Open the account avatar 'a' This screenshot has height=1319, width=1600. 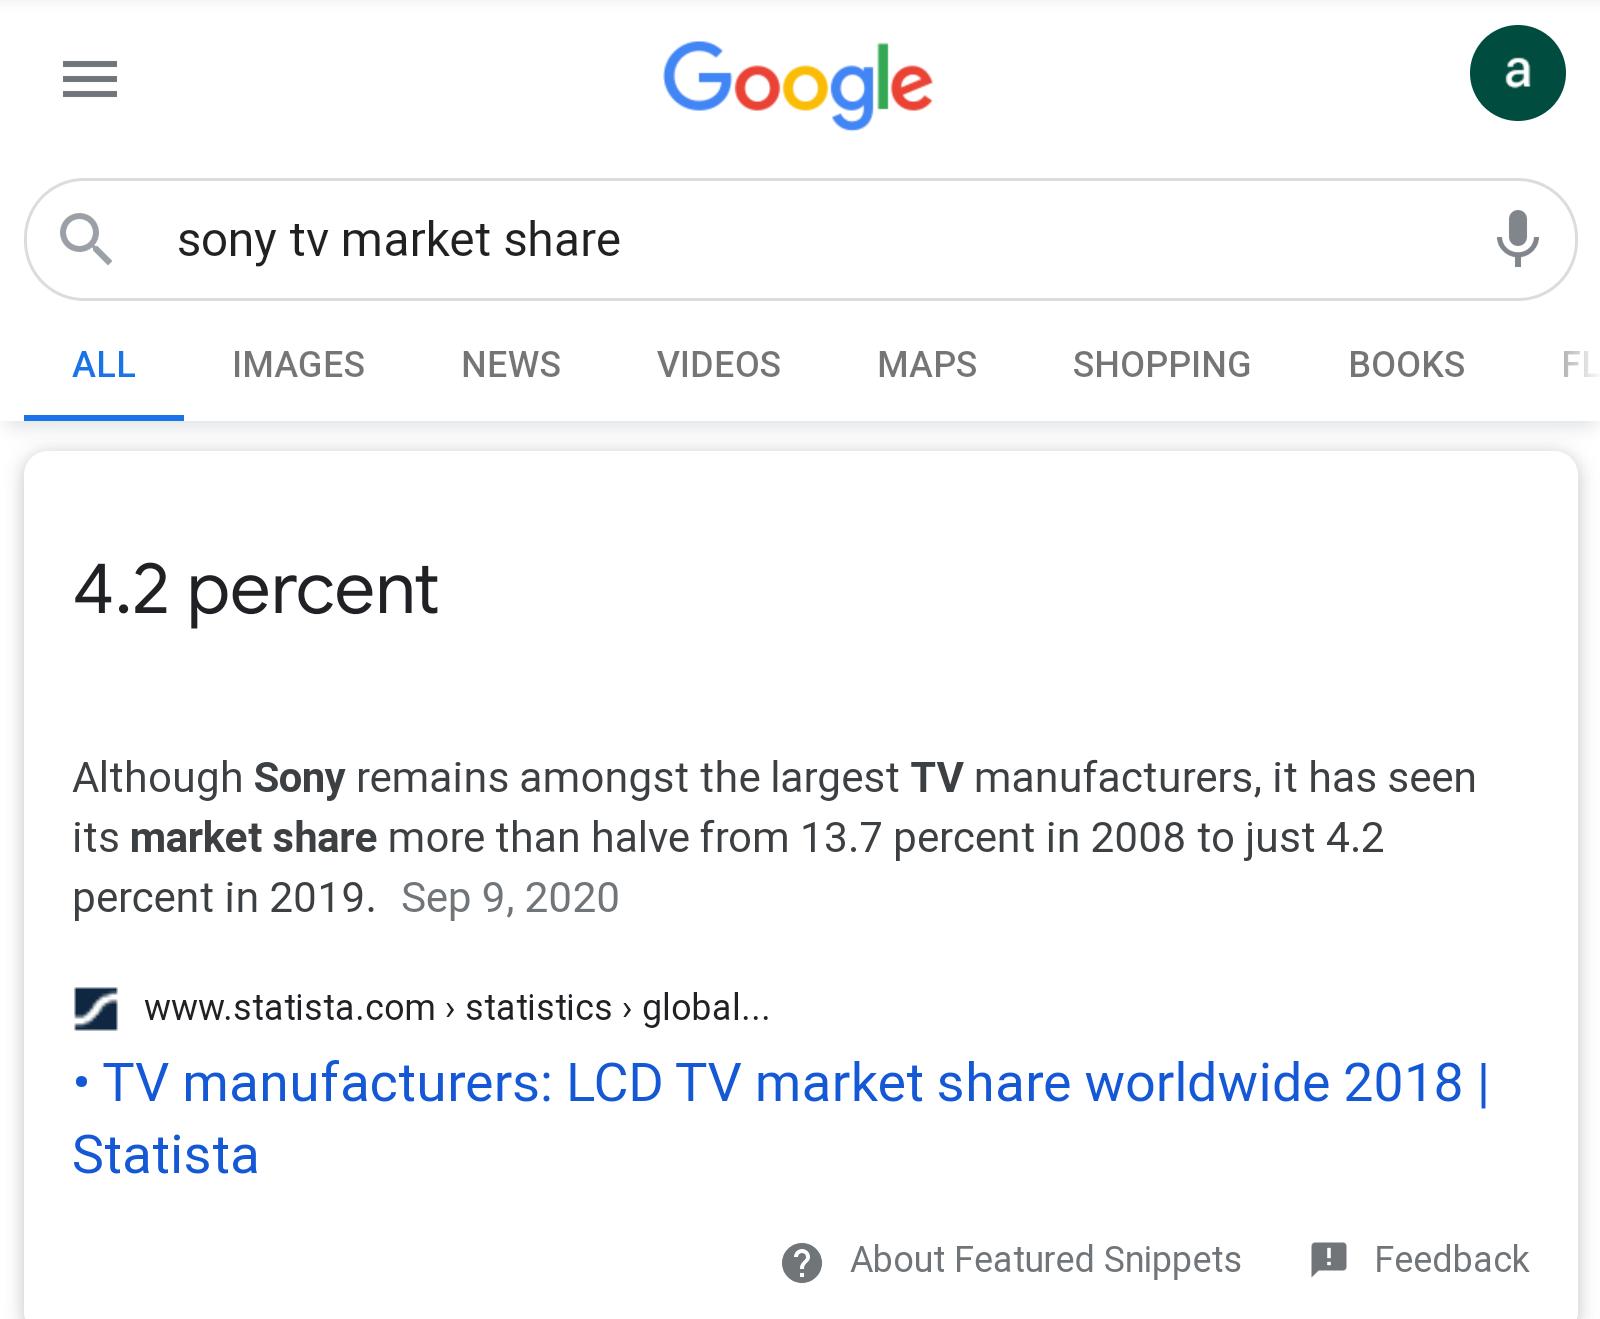click(1517, 73)
